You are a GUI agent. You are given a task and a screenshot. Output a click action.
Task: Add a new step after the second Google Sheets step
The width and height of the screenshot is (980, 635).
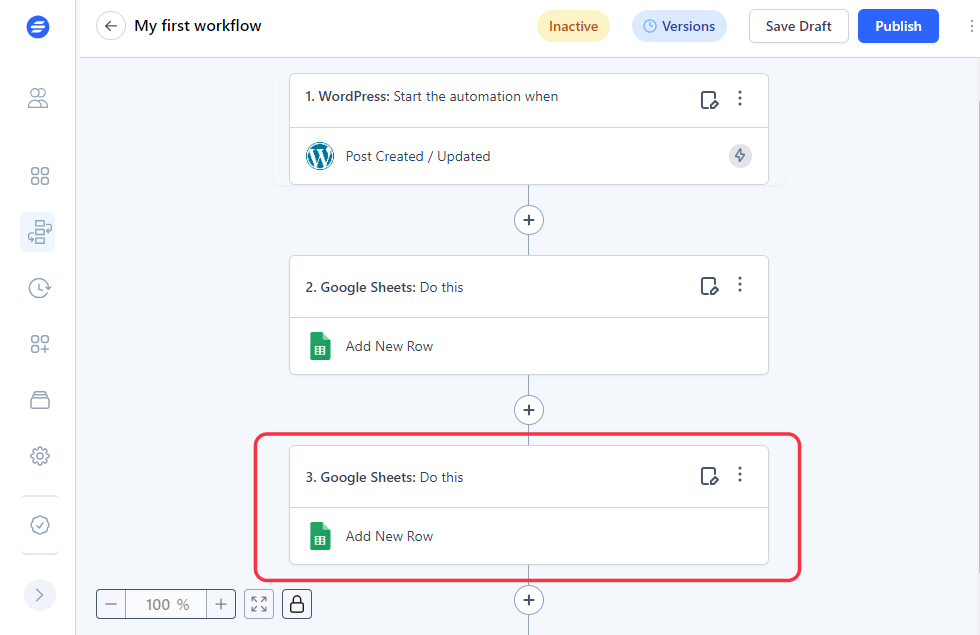(528, 410)
